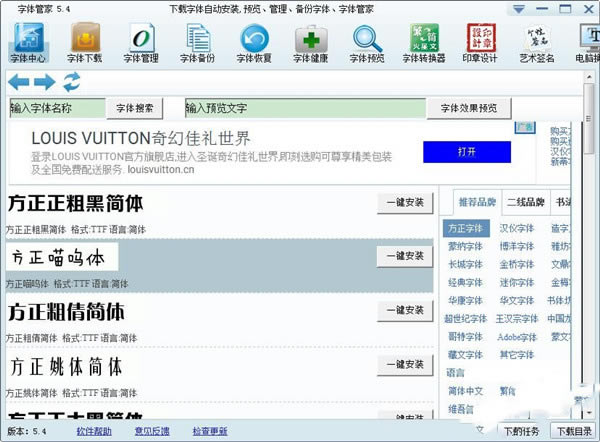Click the back arrow navigation icon
The height and width of the screenshot is (442, 600).
point(19,82)
